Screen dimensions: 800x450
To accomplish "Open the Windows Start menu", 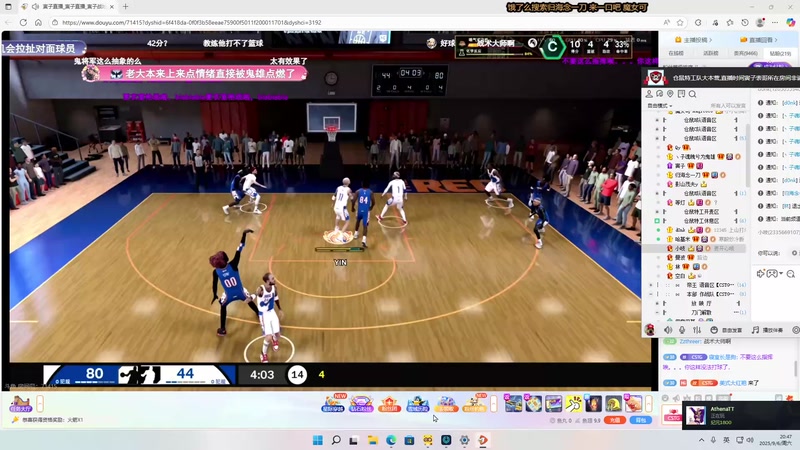I will [317, 440].
